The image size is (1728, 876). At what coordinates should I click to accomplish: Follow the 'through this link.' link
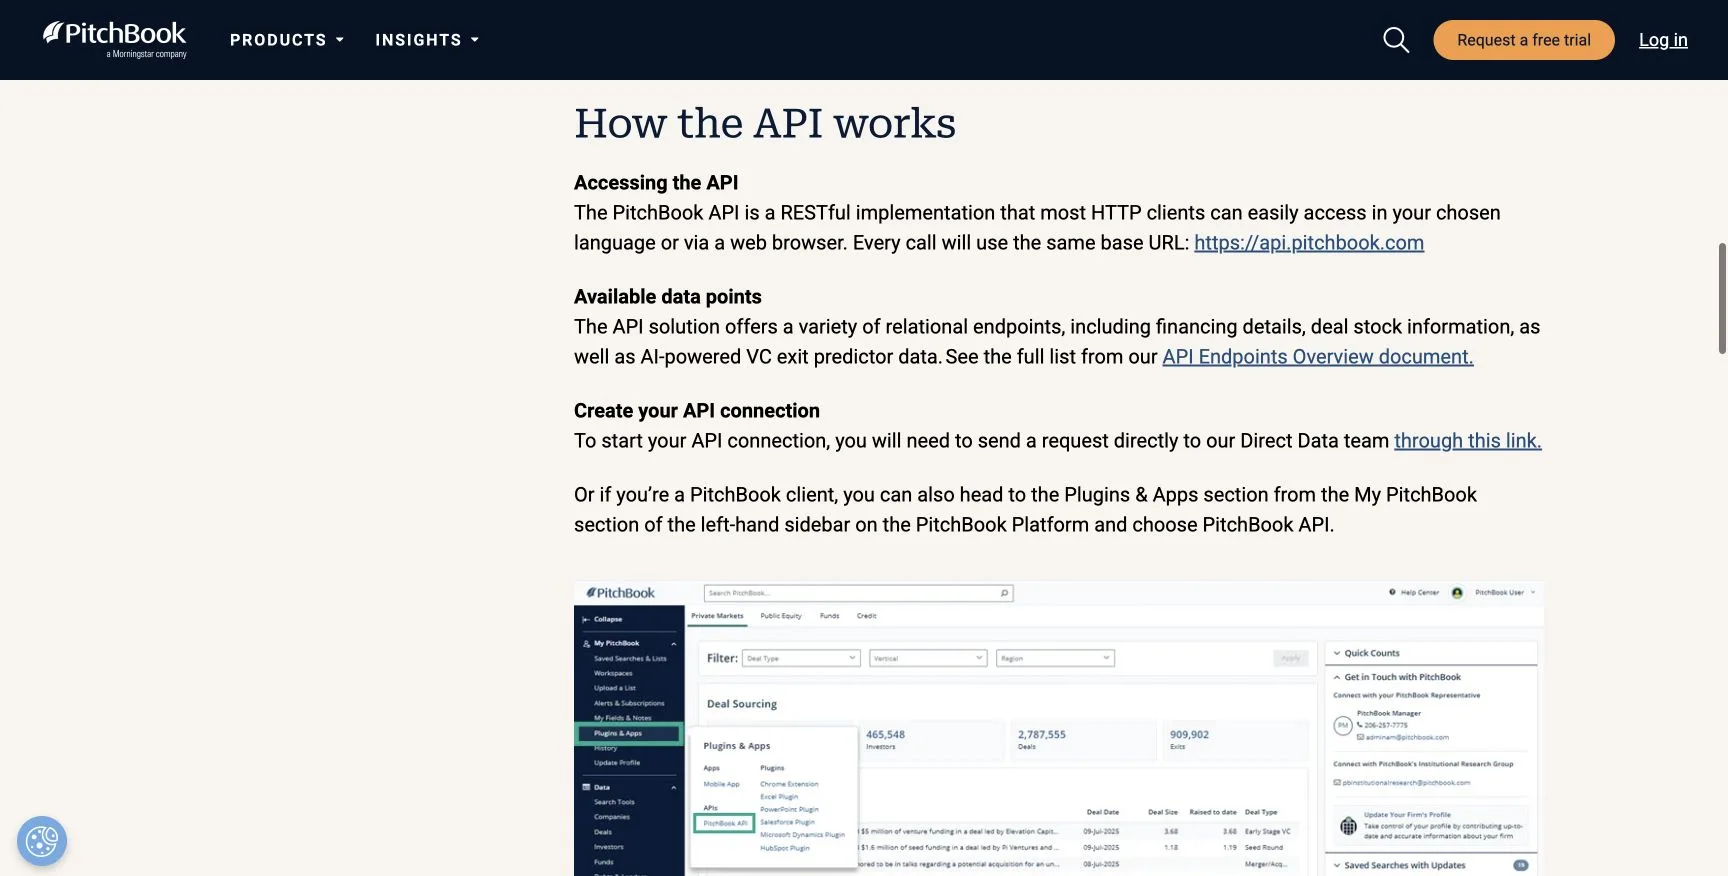click(x=1467, y=441)
